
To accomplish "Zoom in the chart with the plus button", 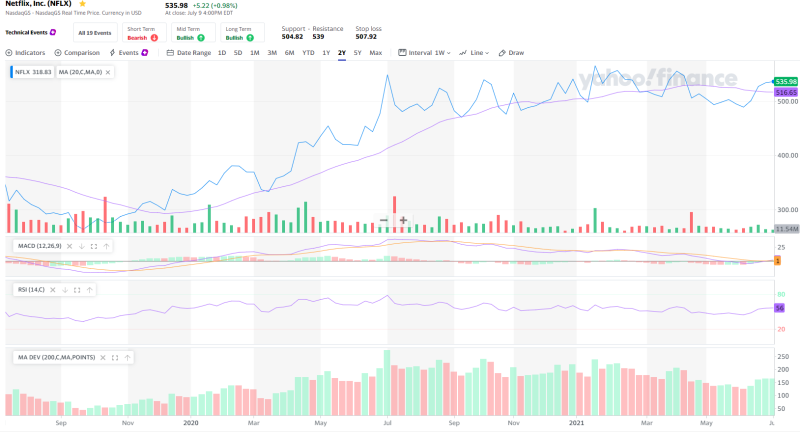I will click(403, 220).
